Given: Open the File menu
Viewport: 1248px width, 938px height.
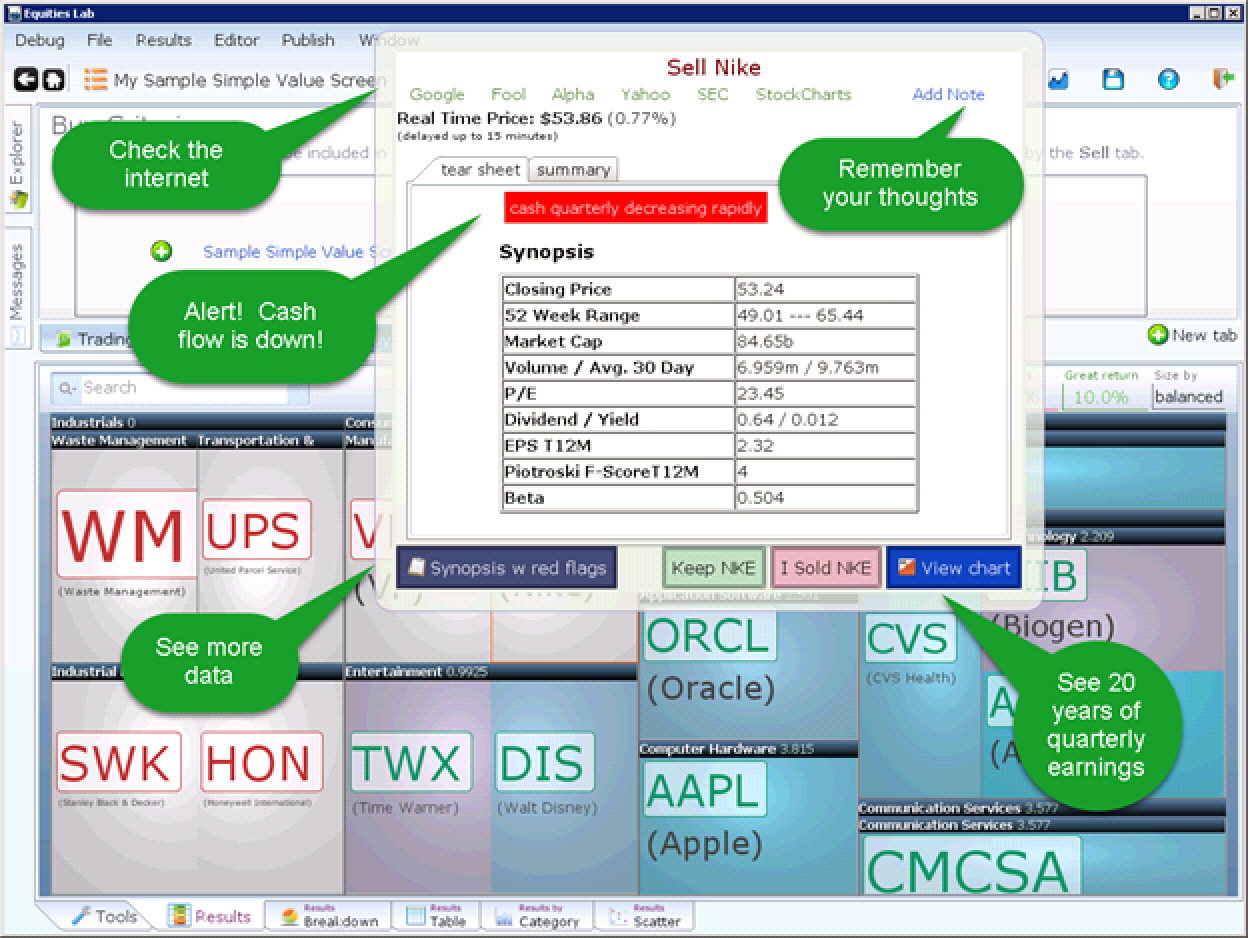Looking at the screenshot, I should coord(99,40).
